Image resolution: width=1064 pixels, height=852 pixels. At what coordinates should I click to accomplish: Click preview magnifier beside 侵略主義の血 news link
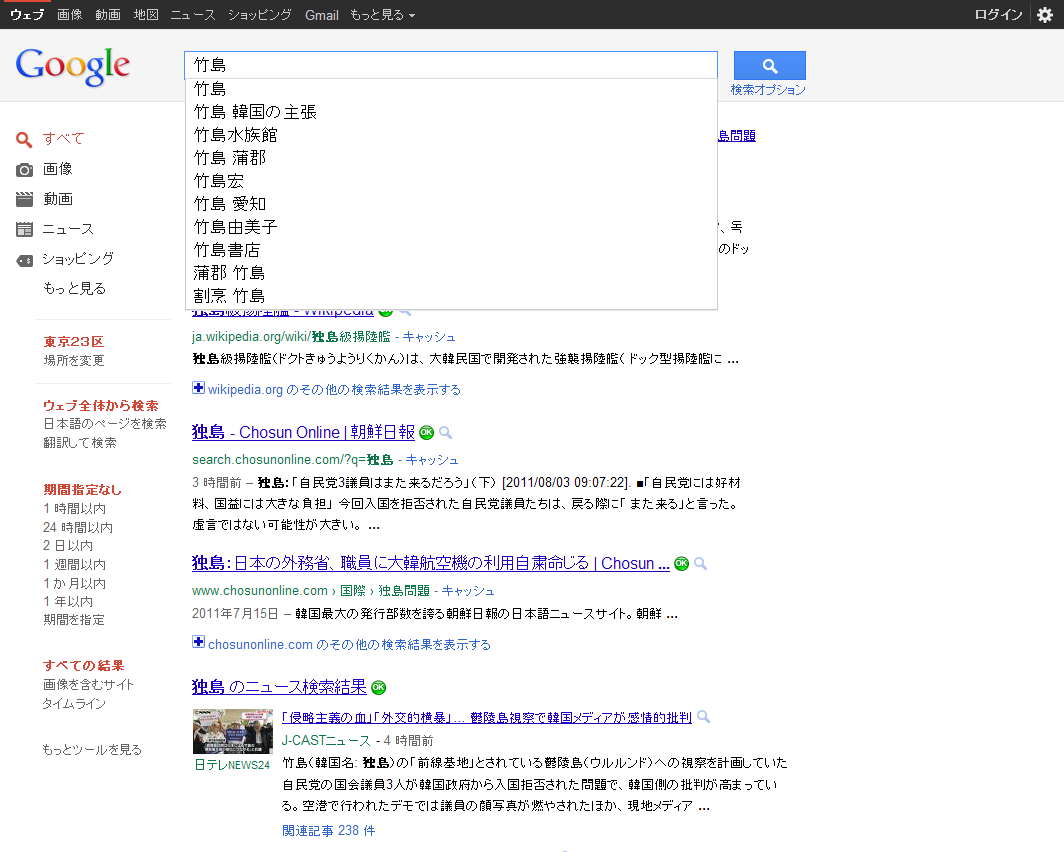704,716
